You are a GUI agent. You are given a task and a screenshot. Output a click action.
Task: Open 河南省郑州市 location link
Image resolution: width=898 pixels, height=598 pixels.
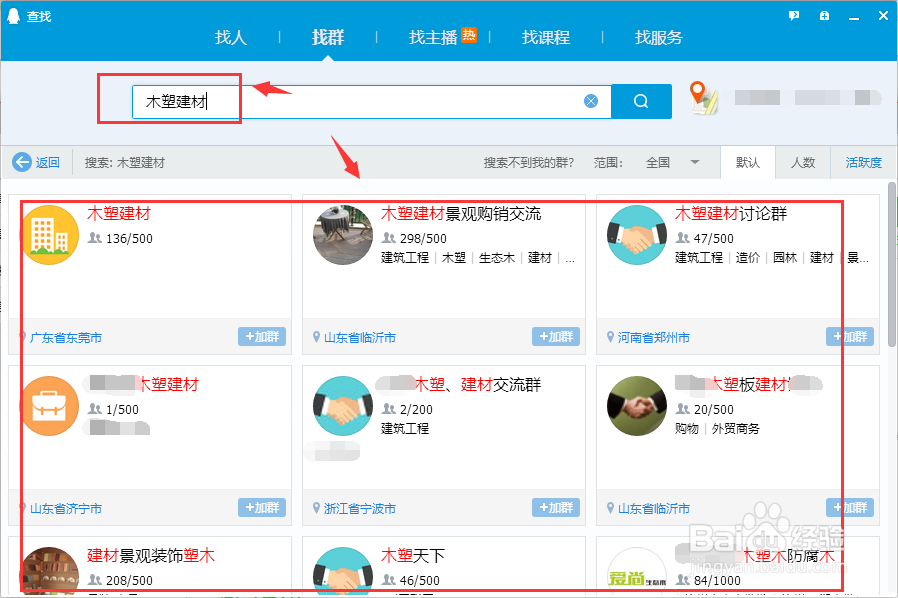tap(653, 337)
